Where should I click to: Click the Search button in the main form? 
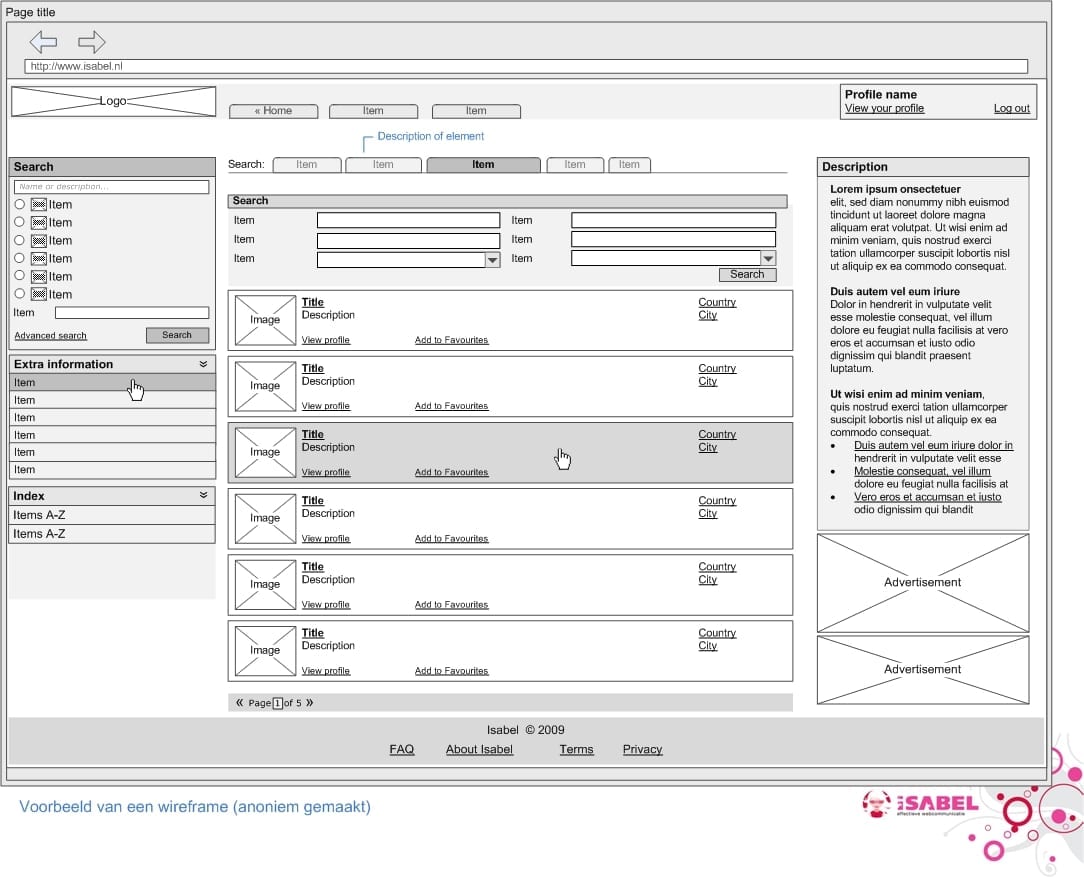(747, 274)
